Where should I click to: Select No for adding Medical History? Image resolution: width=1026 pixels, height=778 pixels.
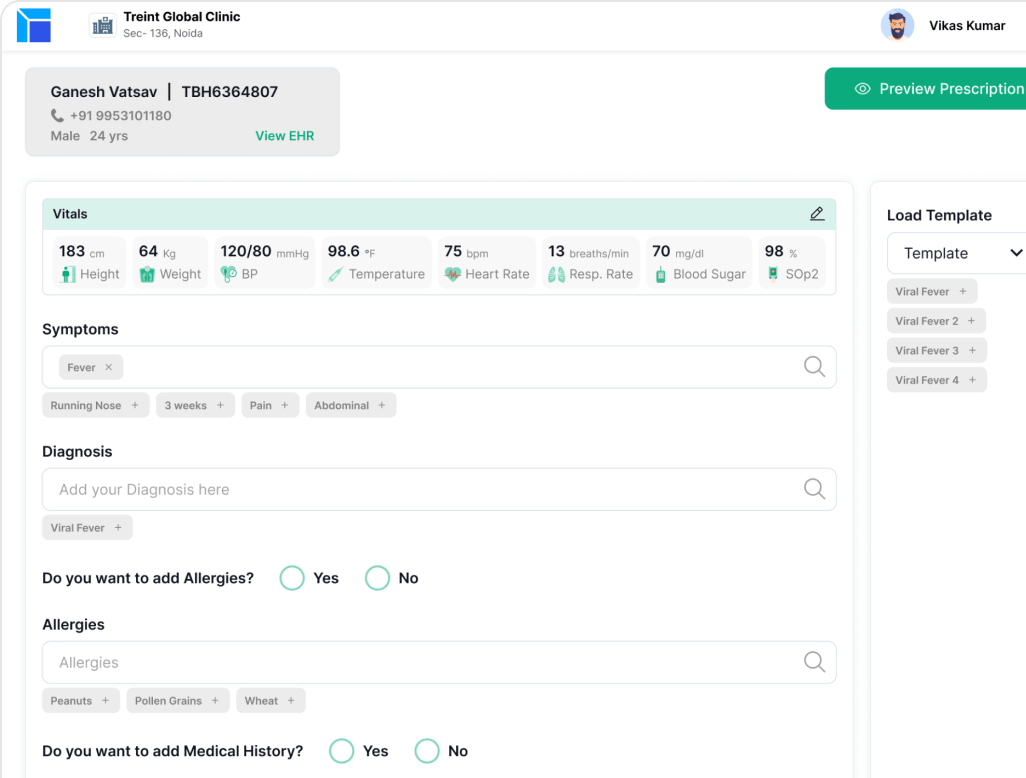tap(427, 751)
